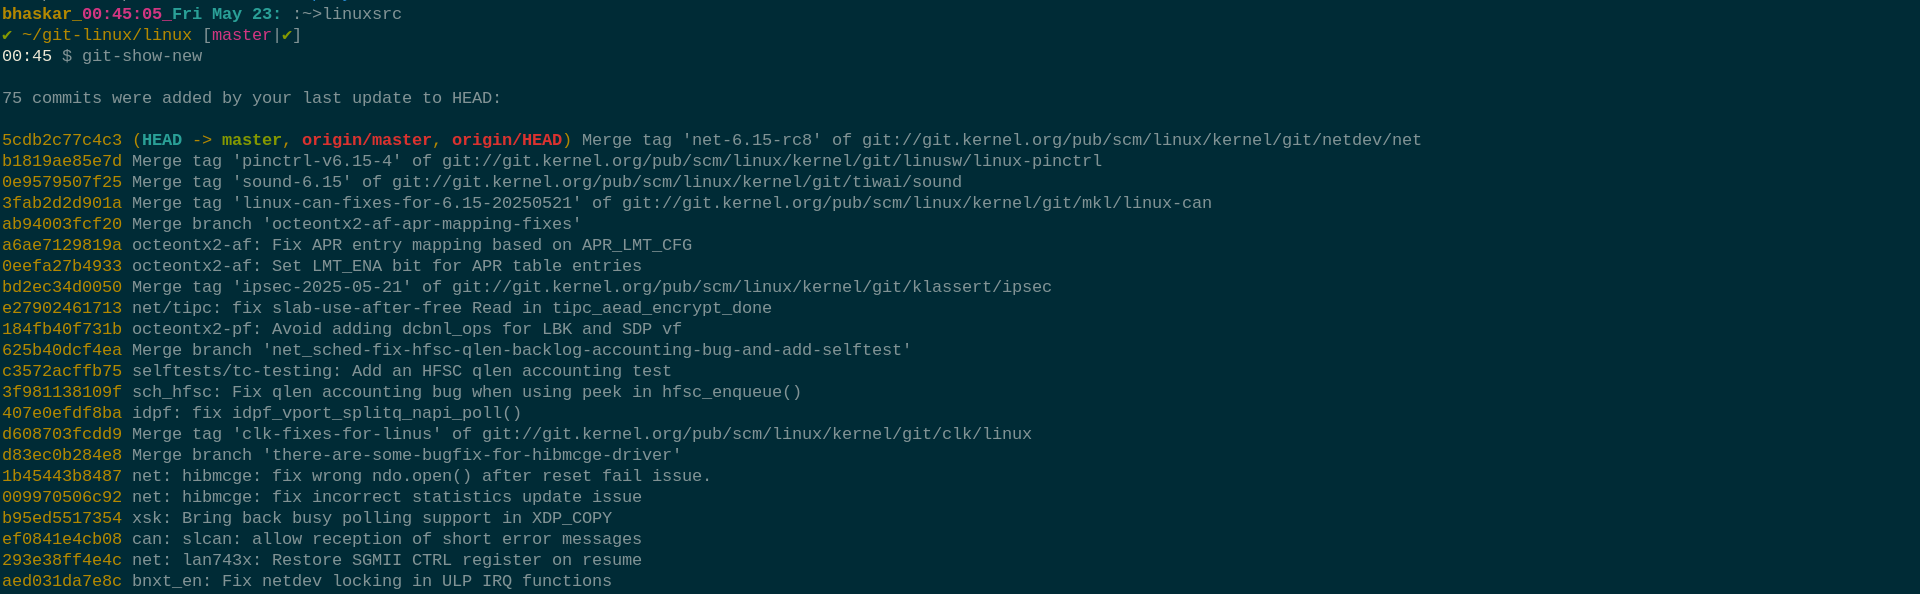
Task: Click the green checkmark before ~/git-linux/linux
Action: pyautogui.click(x=7, y=35)
